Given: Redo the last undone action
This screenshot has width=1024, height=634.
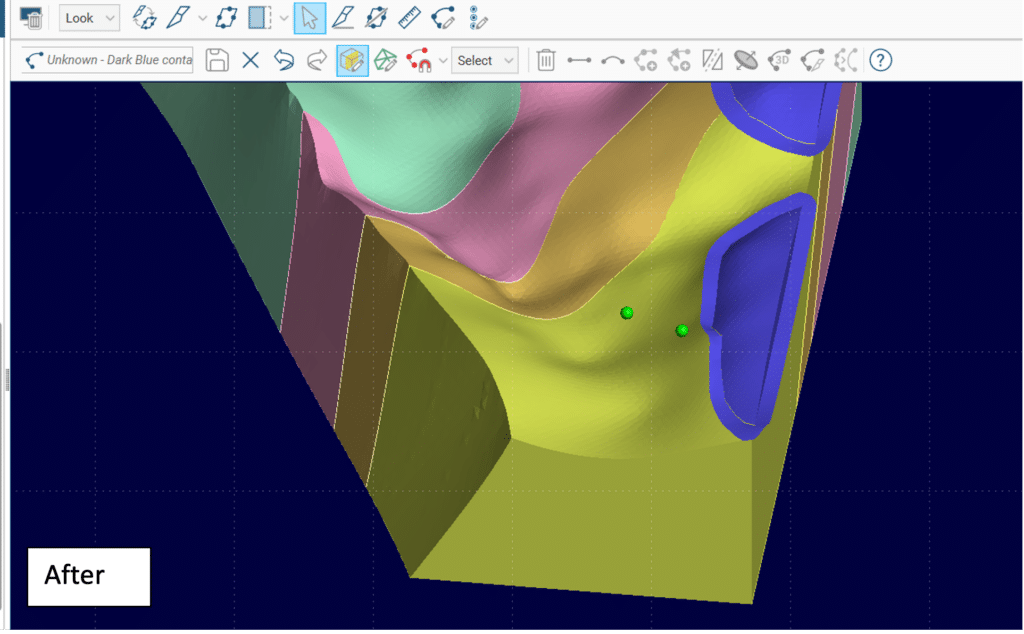Looking at the screenshot, I should (317, 60).
